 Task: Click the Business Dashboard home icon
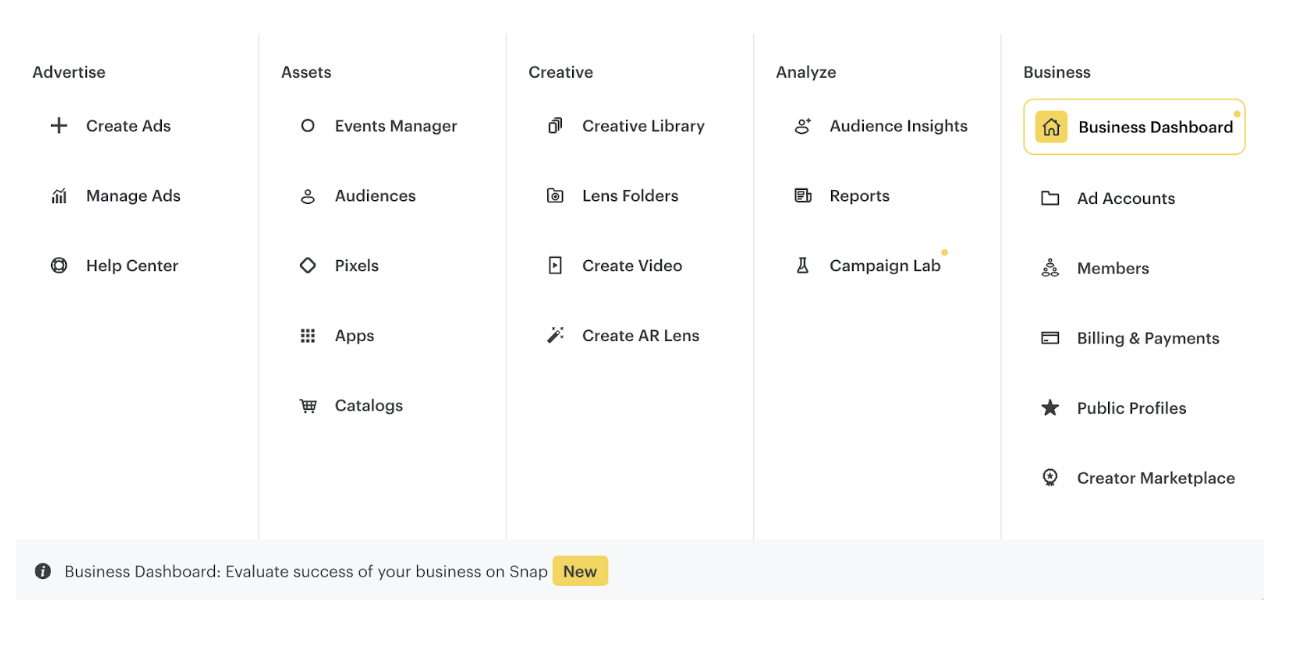click(x=1051, y=127)
